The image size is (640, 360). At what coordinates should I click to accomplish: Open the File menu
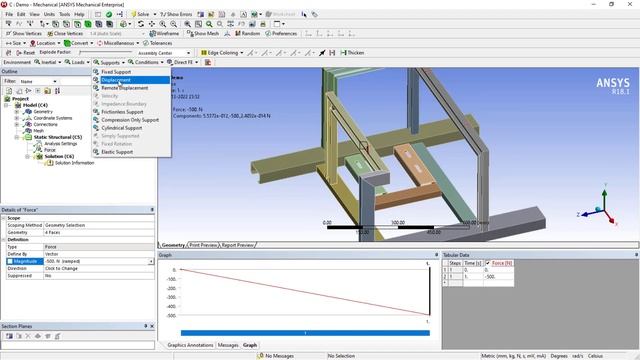pyautogui.click(x=9, y=14)
